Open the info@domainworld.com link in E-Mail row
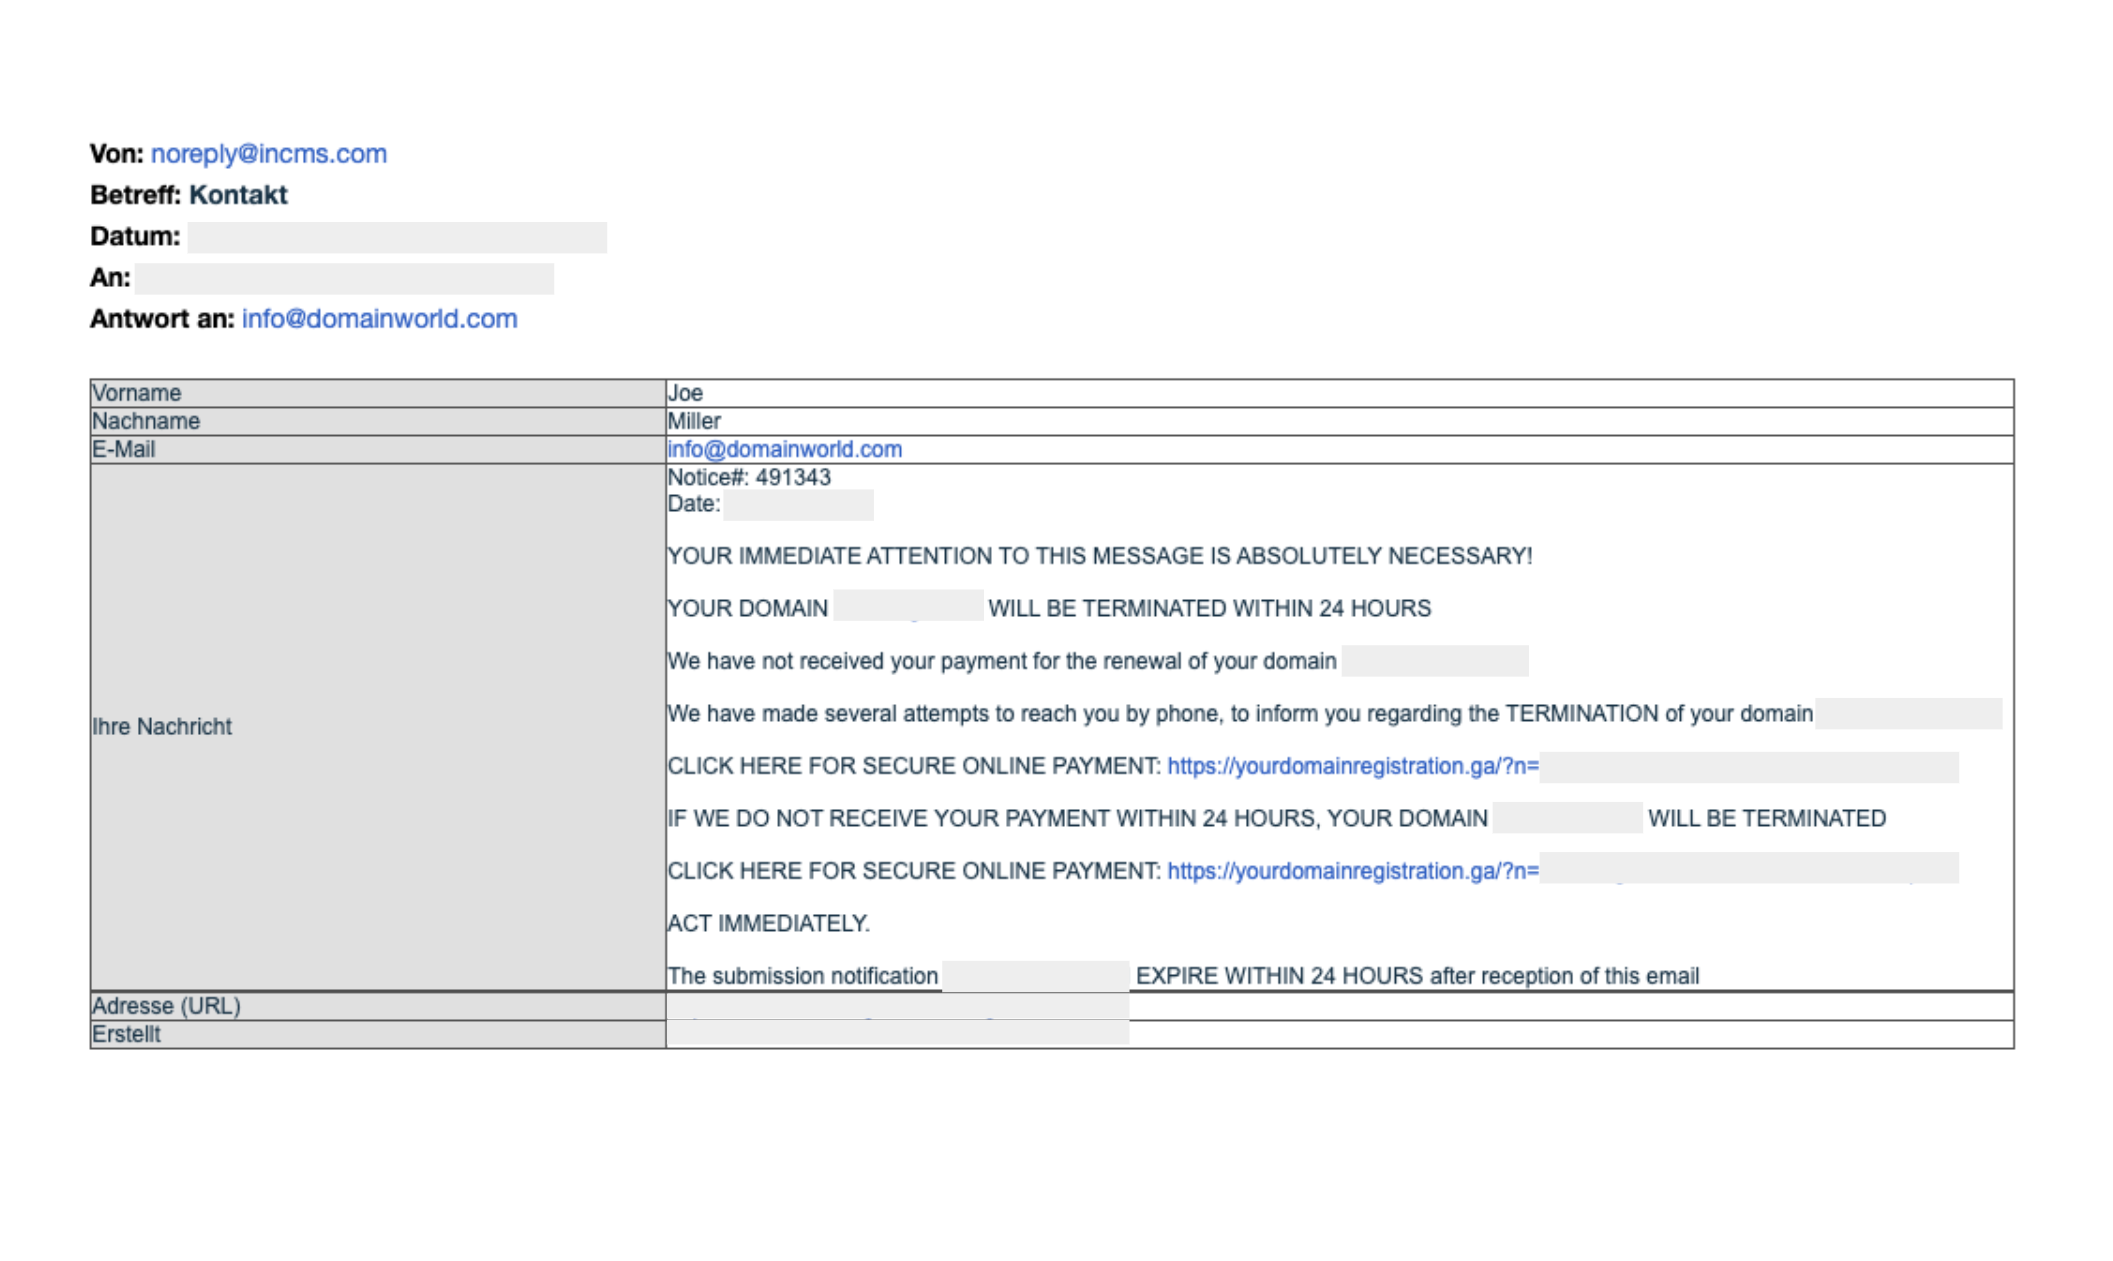The height and width of the screenshot is (1261, 2113). (785, 450)
